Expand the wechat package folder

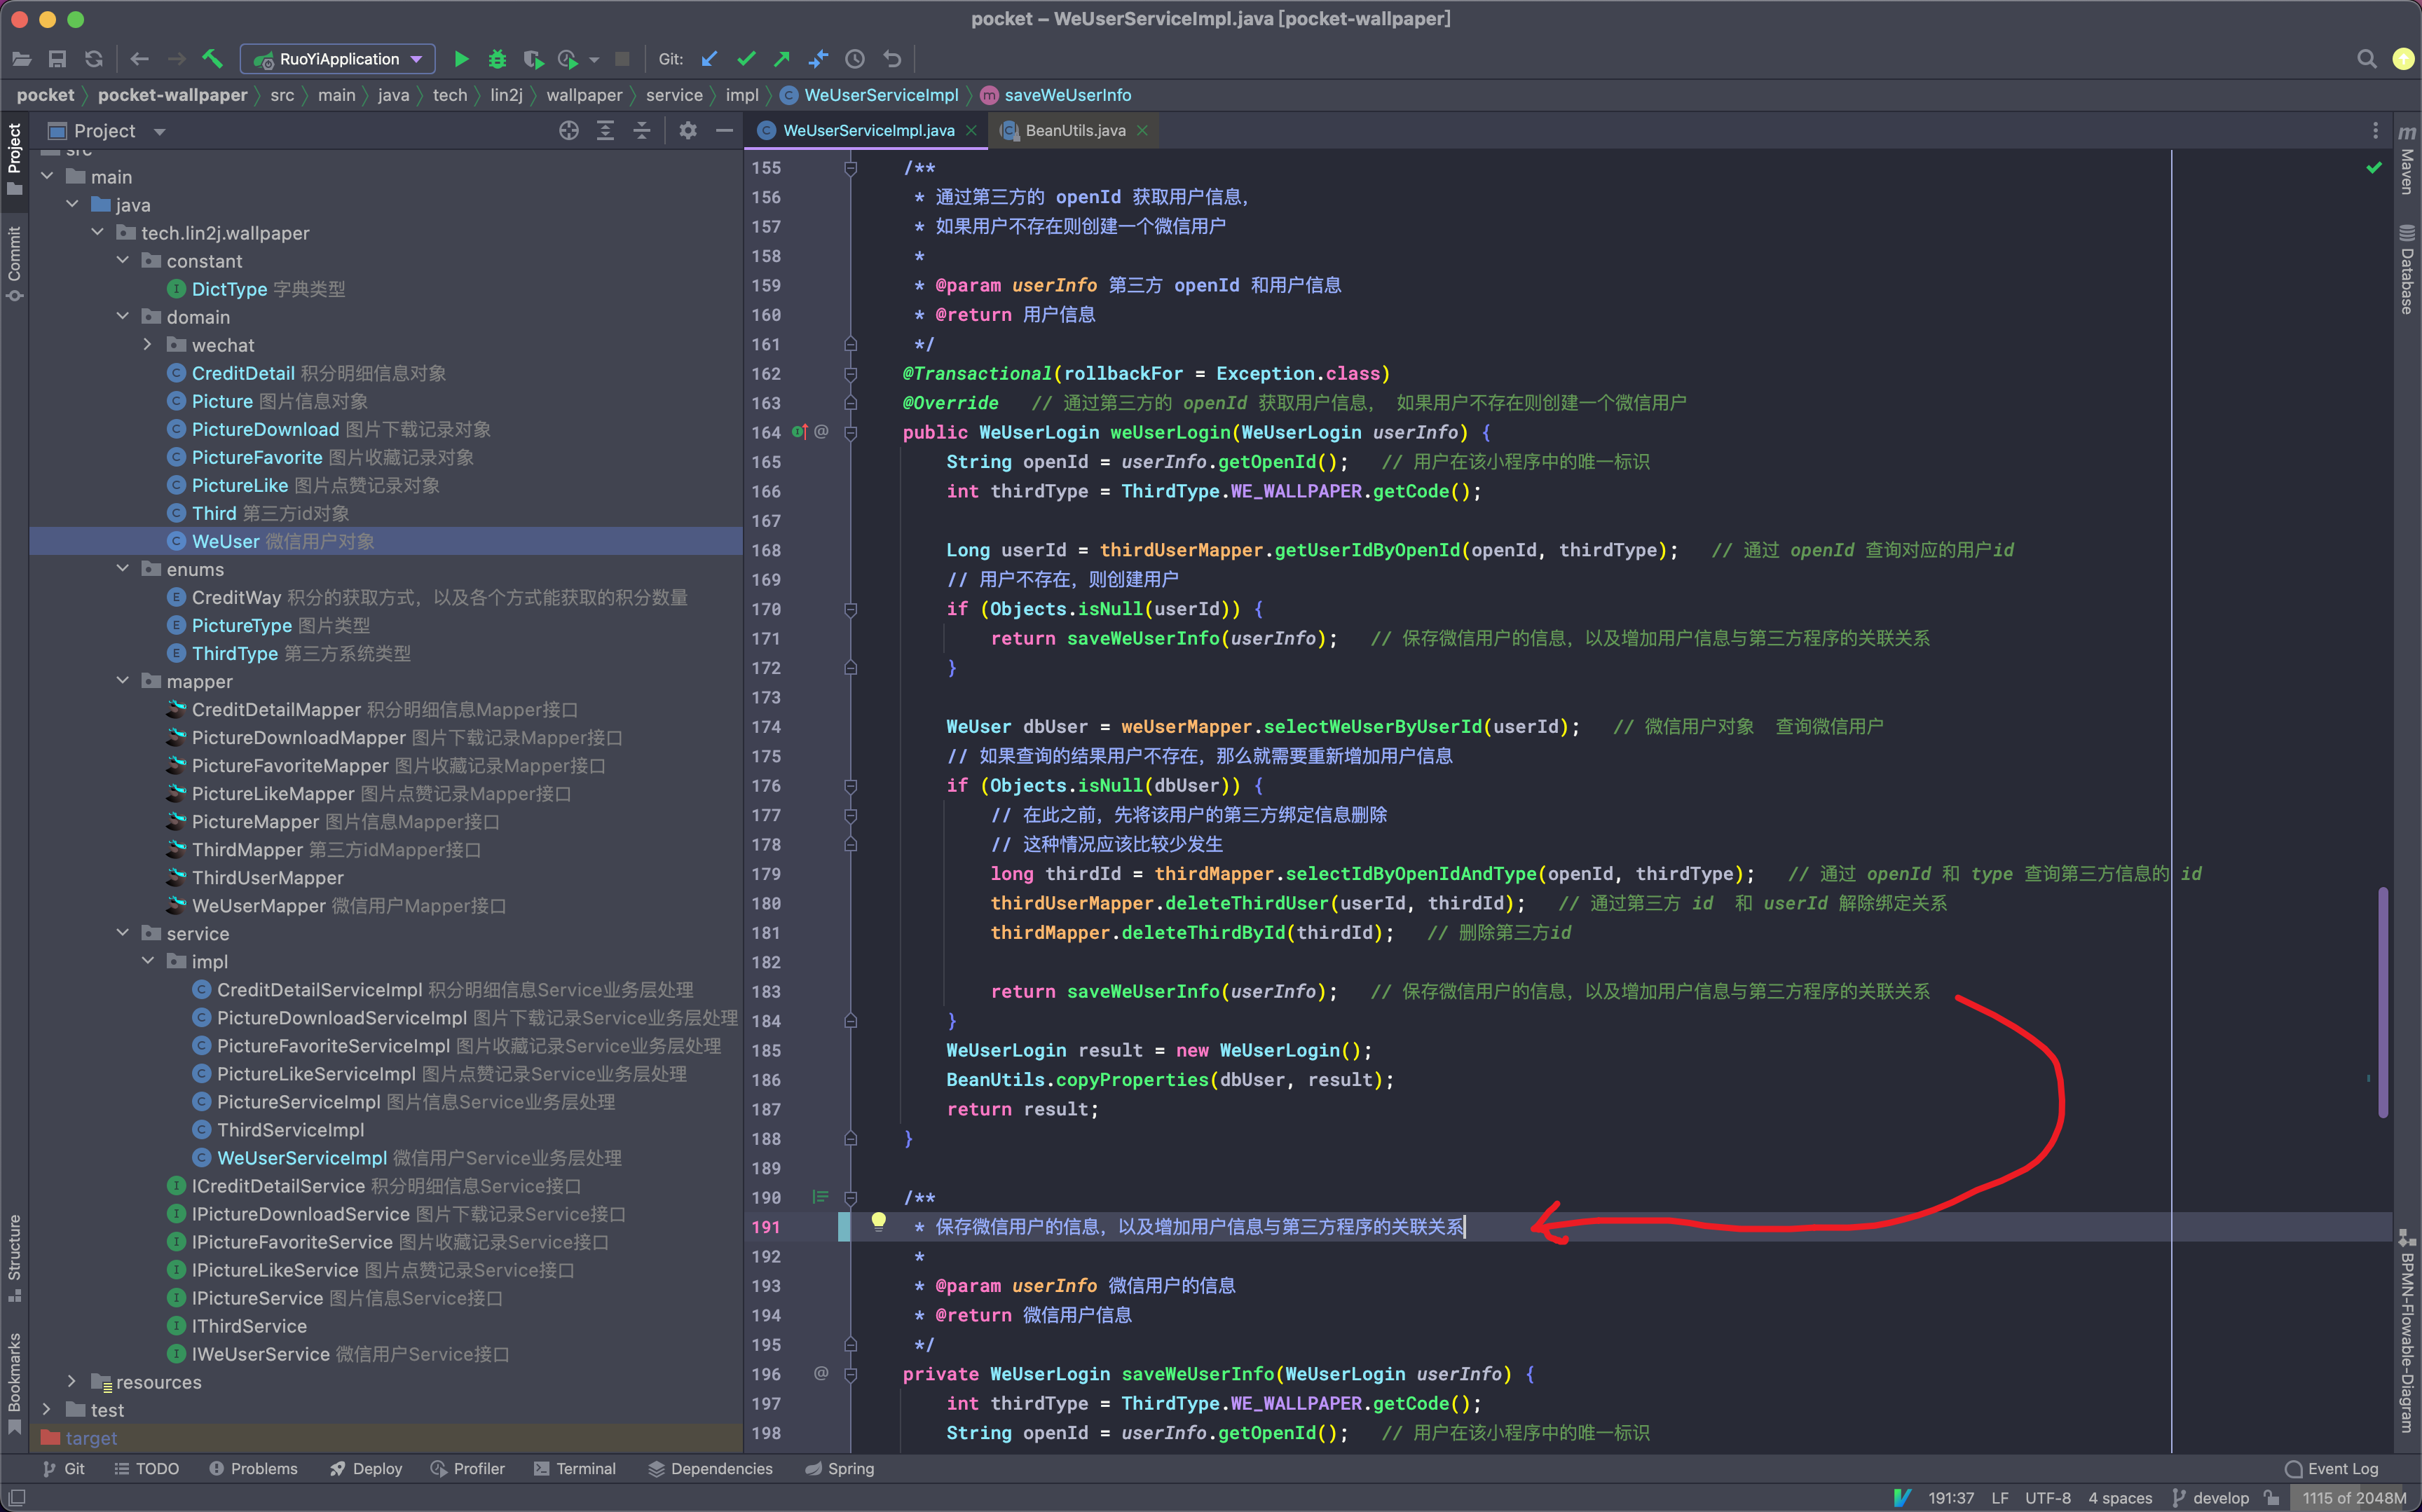[x=148, y=345]
